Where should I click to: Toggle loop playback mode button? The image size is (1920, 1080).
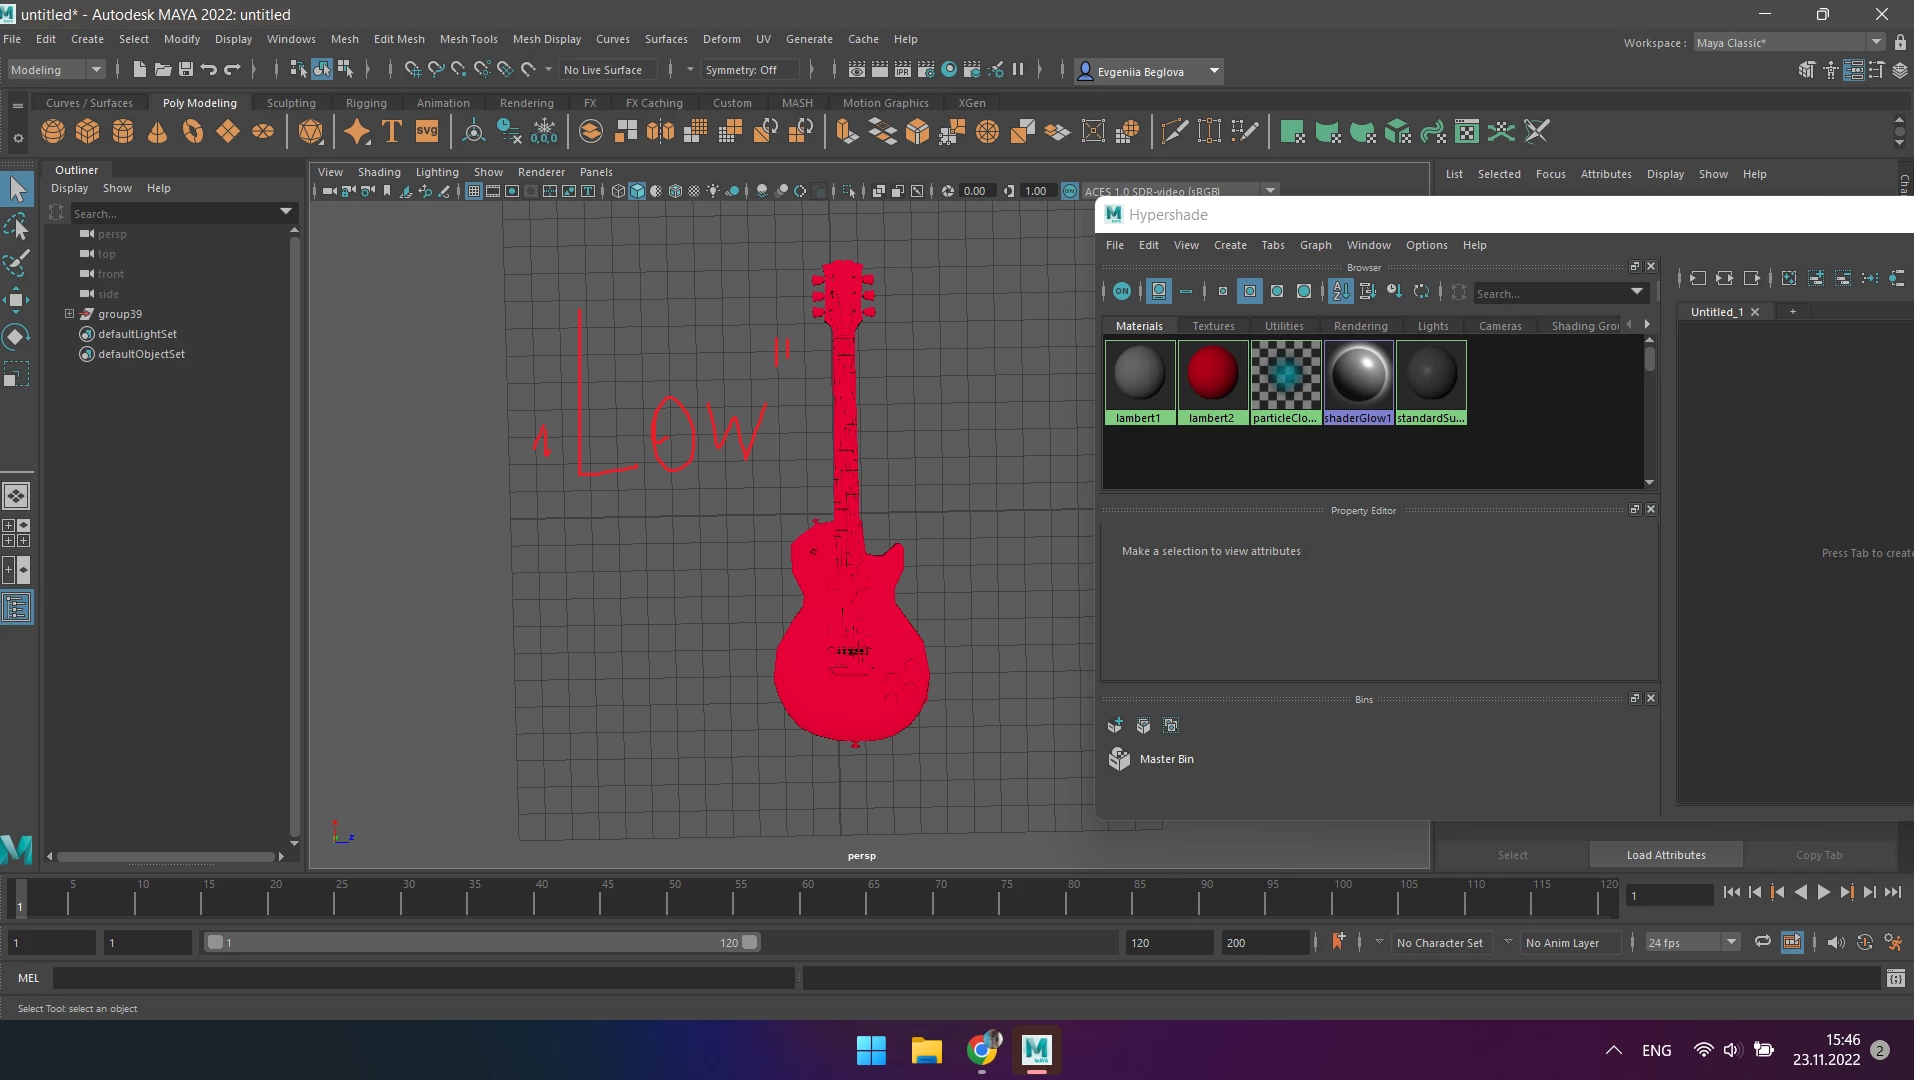tap(1762, 942)
